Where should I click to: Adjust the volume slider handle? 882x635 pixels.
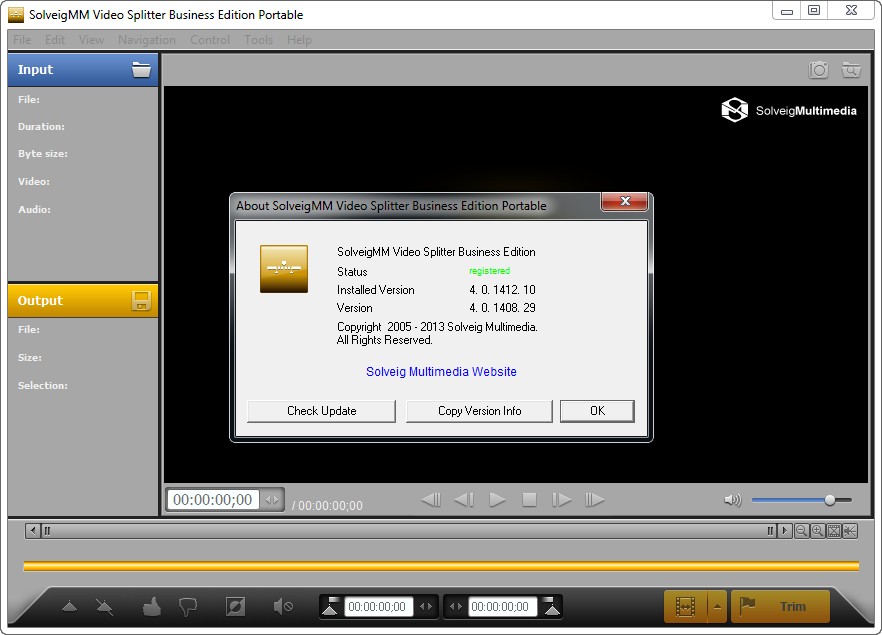click(x=830, y=499)
